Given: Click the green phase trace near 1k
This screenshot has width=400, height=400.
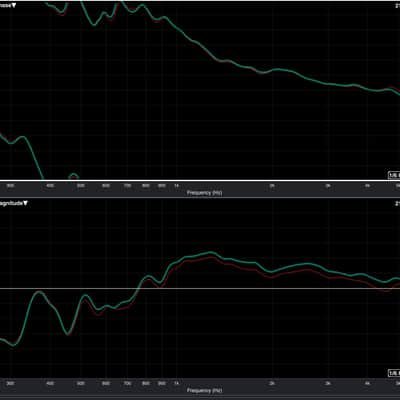Looking at the screenshot, I should [177, 28].
